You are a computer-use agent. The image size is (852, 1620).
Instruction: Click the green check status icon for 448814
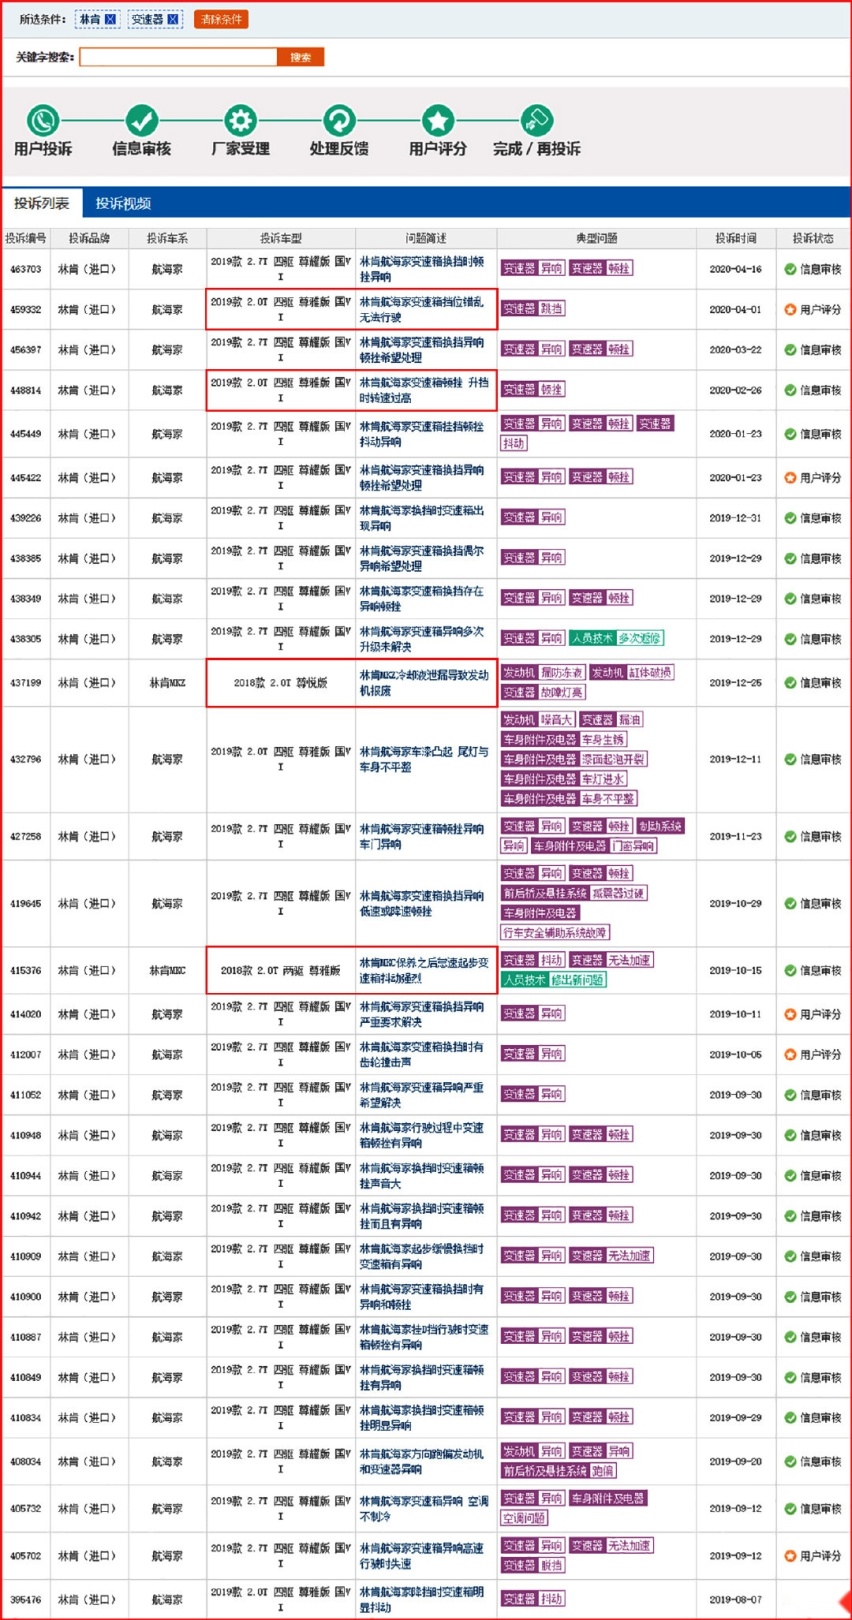pos(790,390)
